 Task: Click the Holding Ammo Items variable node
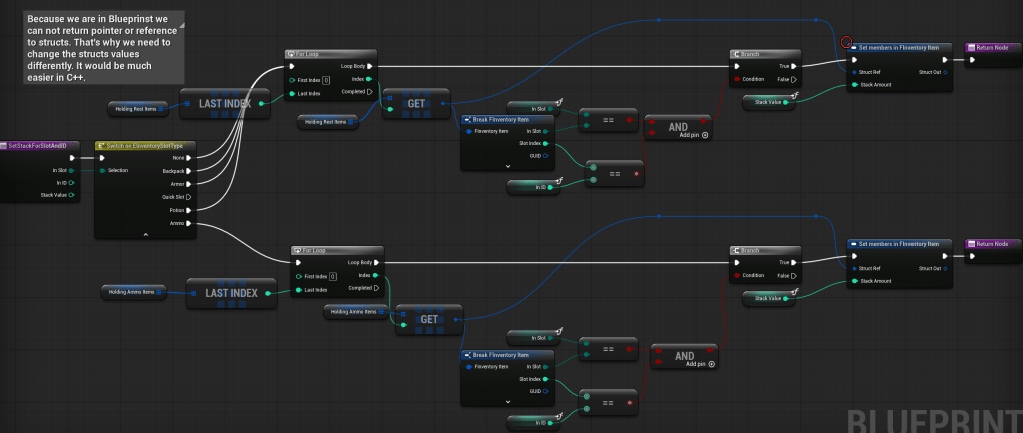141,292
